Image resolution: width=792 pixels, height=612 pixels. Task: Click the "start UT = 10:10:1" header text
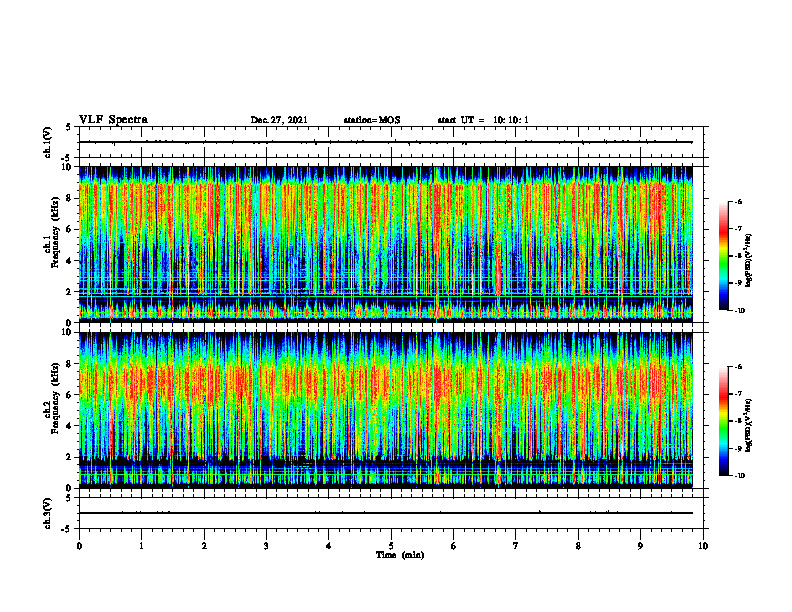(x=483, y=120)
